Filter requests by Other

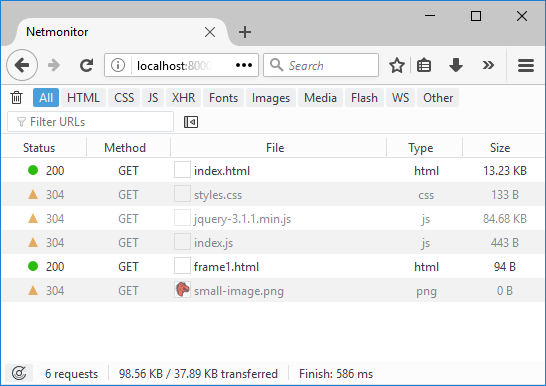click(438, 97)
